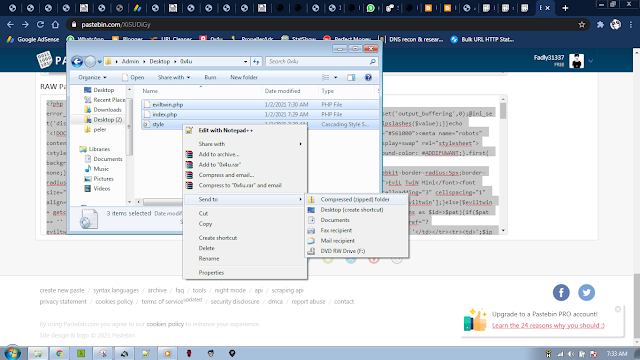
Task: Open the create new paste footer link
Action: (62, 291)
